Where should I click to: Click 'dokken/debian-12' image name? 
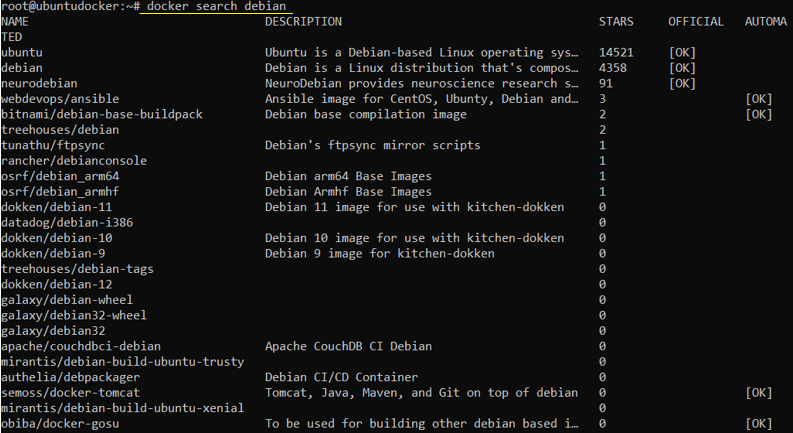(57, 284)
